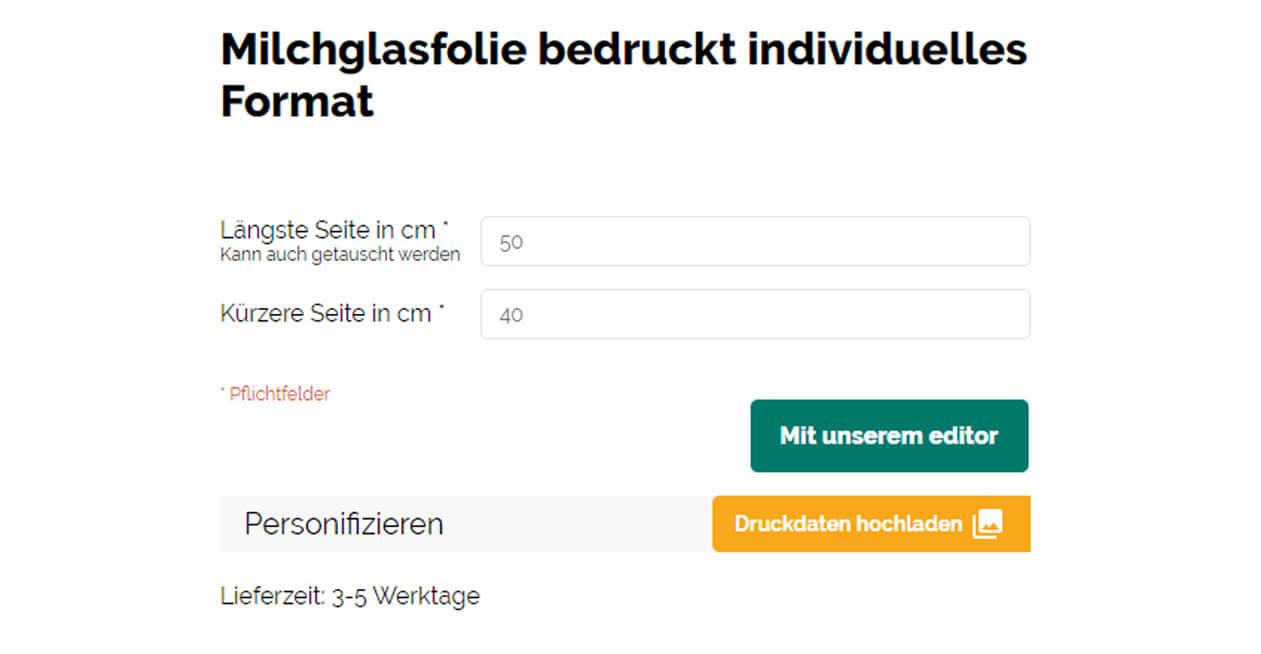Open the Mit unserem editor button
The height and width of the screenshot is (654, 1261).
[x=889, y=436]
